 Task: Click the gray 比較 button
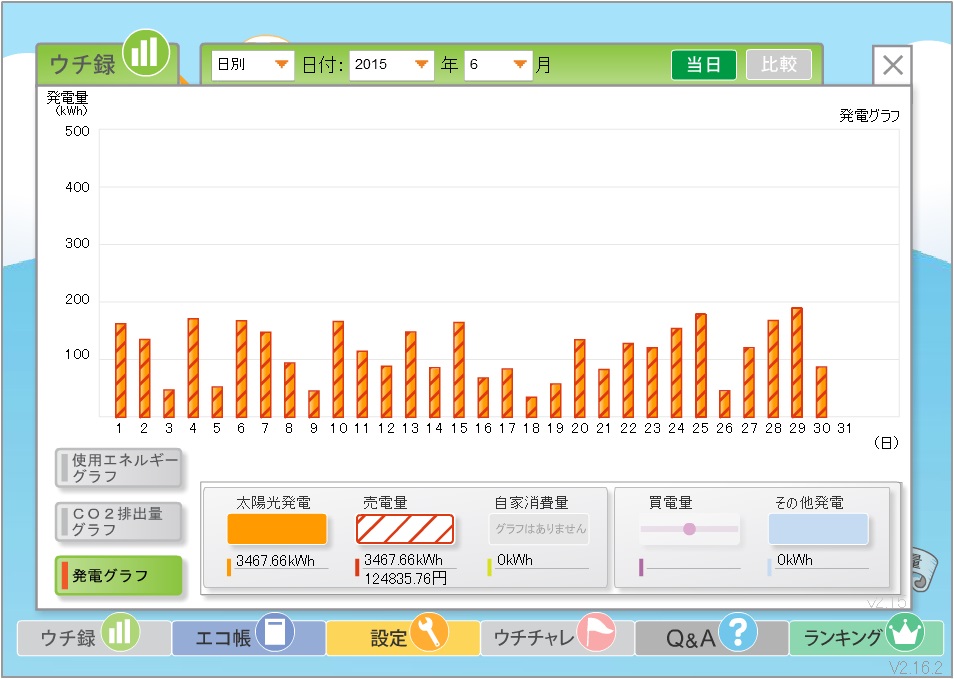point(779,64)
